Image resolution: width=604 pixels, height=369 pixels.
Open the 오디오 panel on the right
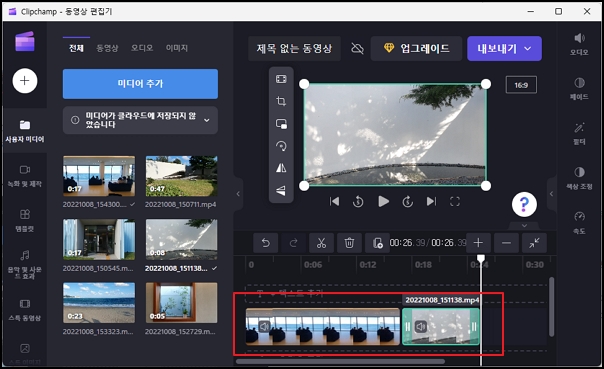click(579, 44)
